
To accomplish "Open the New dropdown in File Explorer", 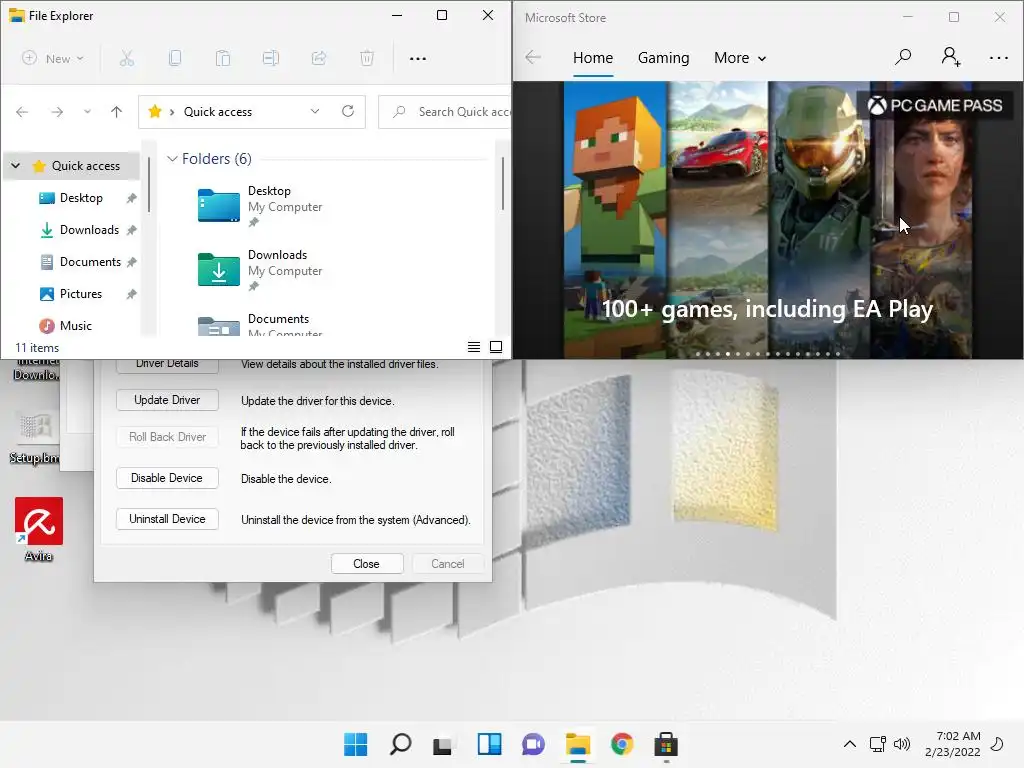I will click(53, 58).
